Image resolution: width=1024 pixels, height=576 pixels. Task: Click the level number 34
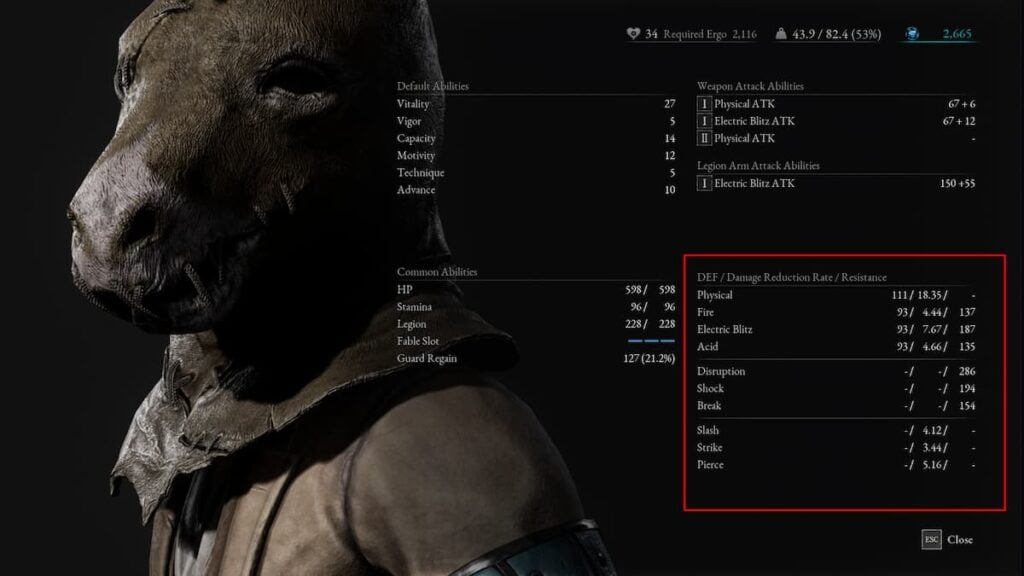[x=651, y=34]
